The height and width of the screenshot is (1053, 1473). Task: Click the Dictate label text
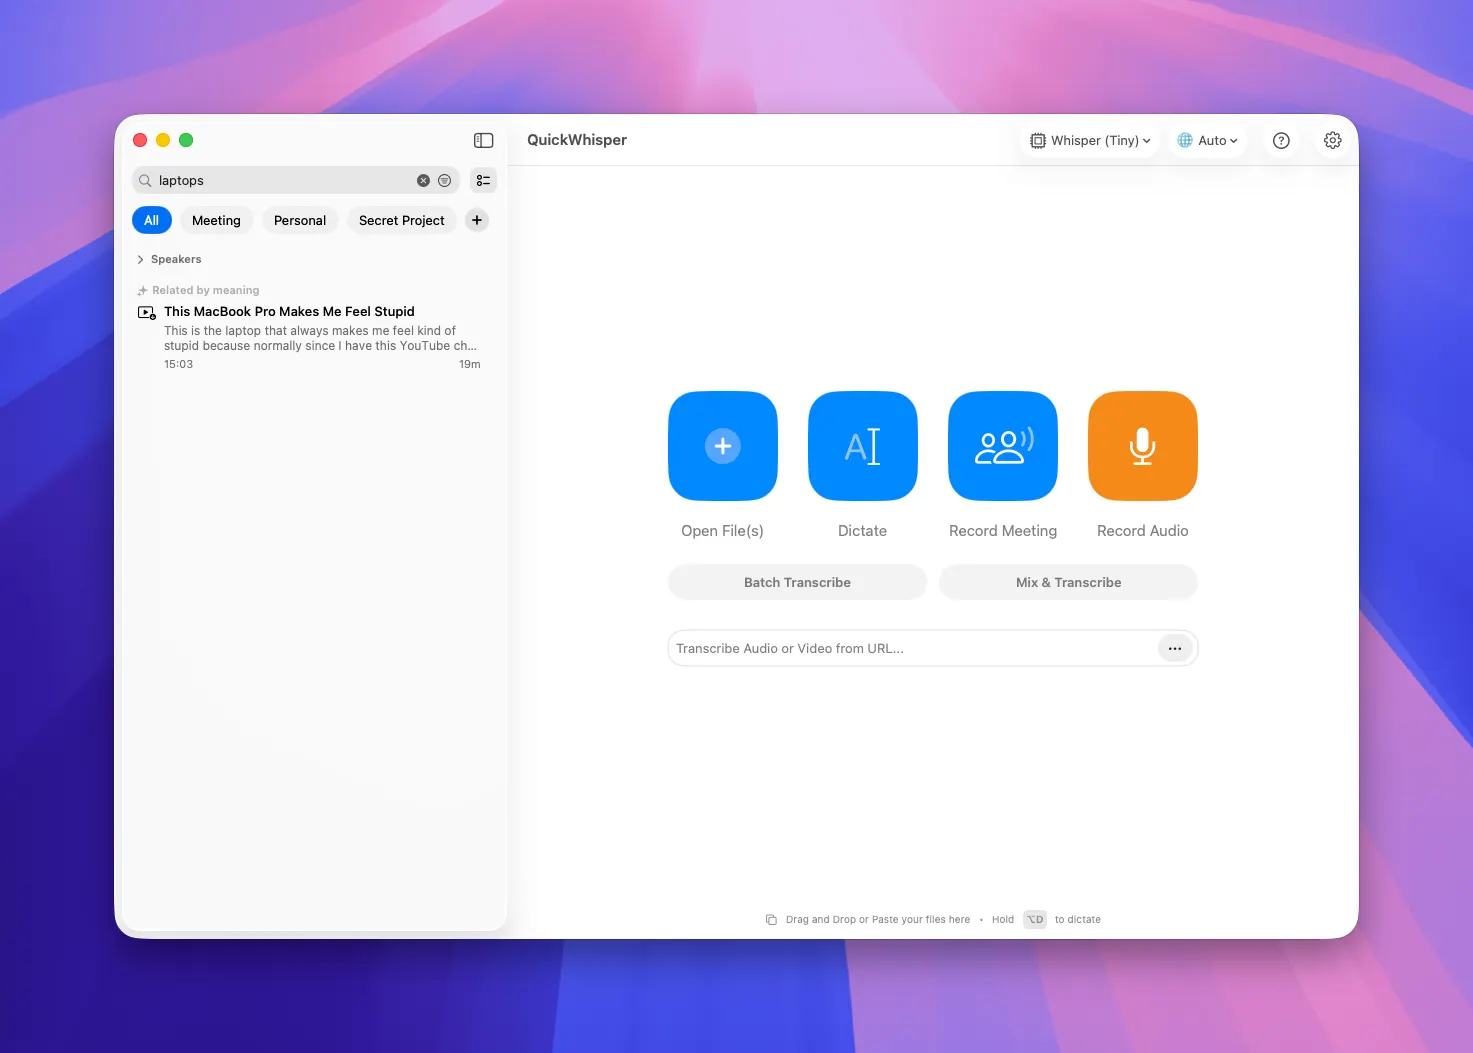click(862, 531)
